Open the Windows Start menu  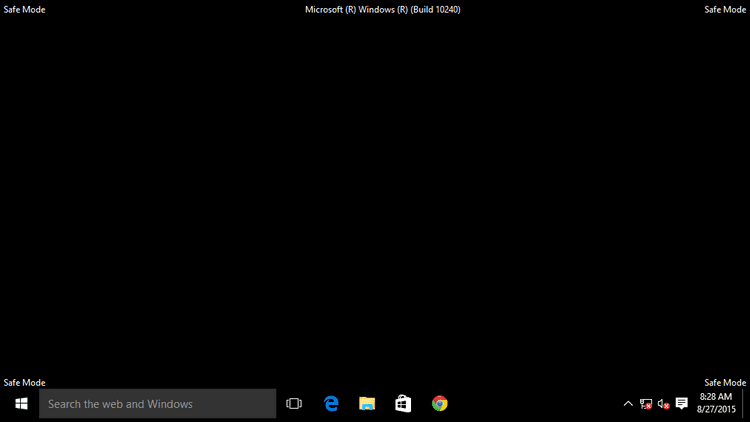pos(21,404)
